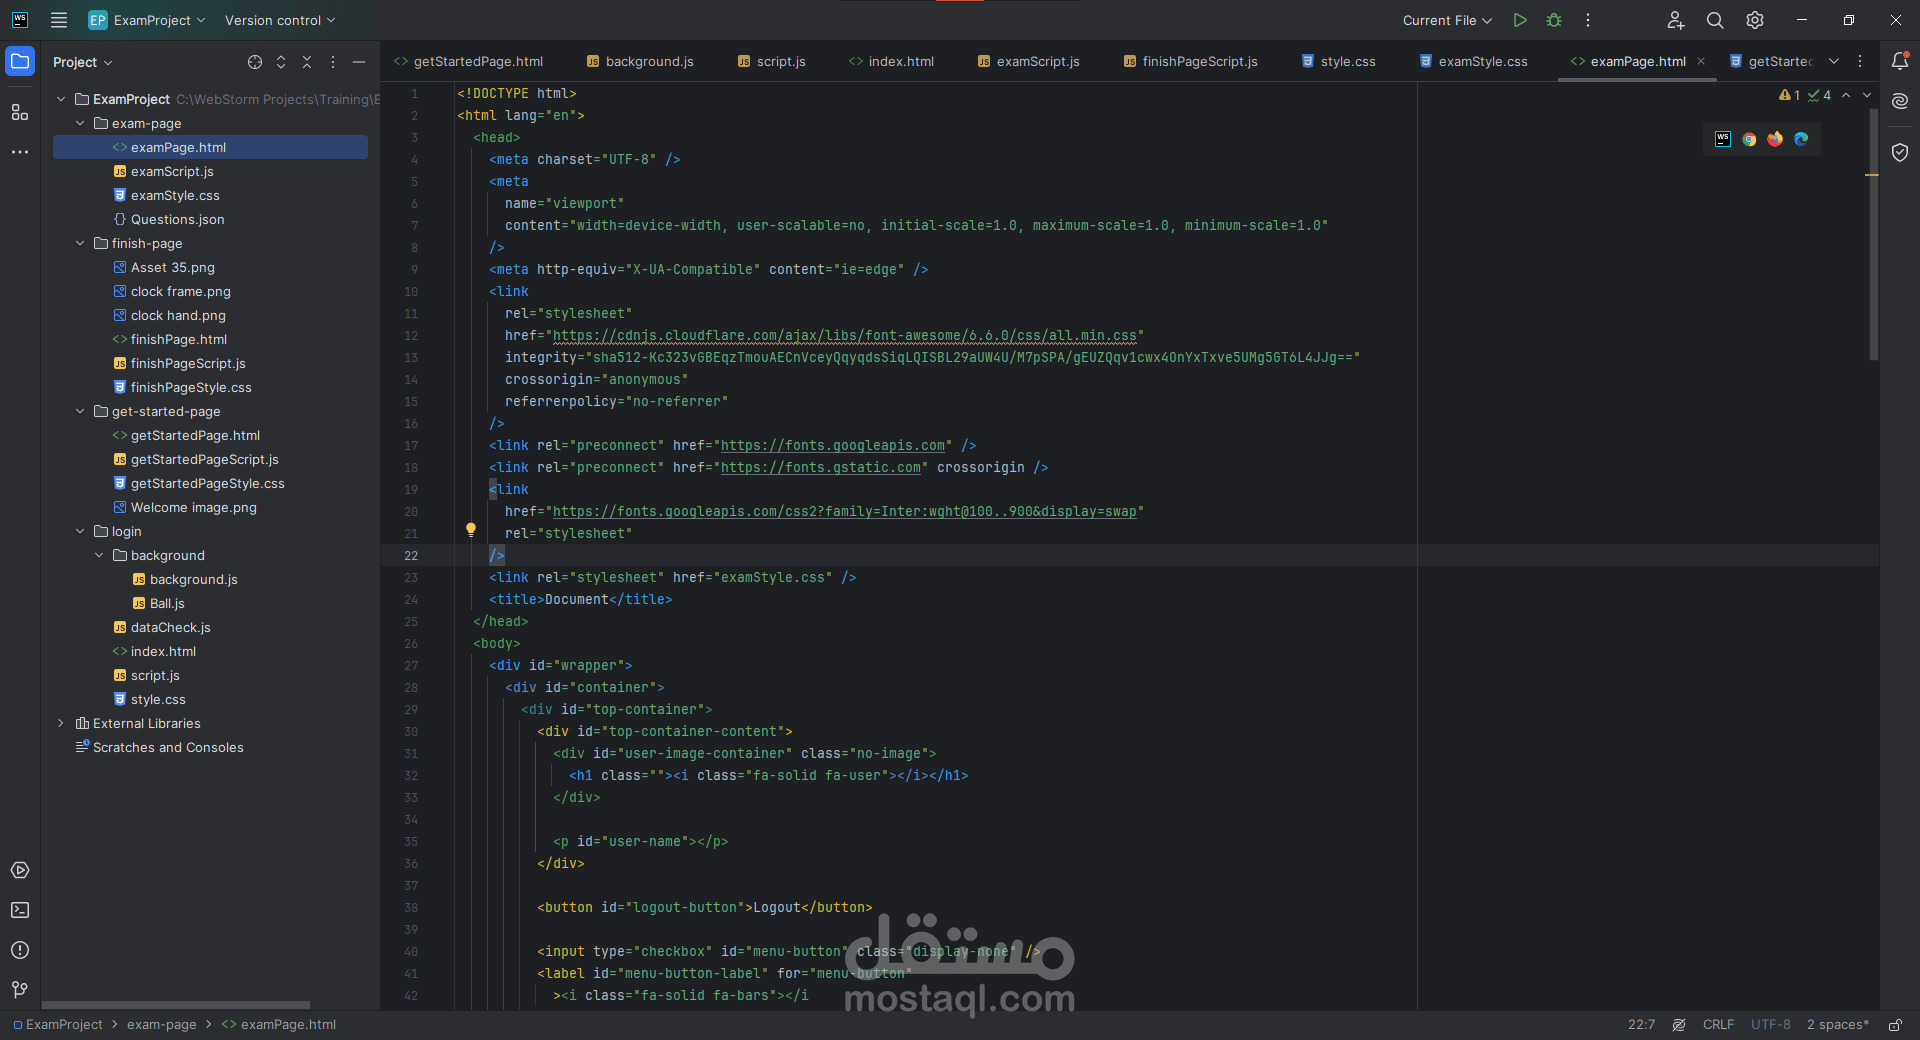Image resolution: width=1920 pixels, height=1040 pixels.
Task: Open more run actions menu
Action: click(x=1588, y=20)
